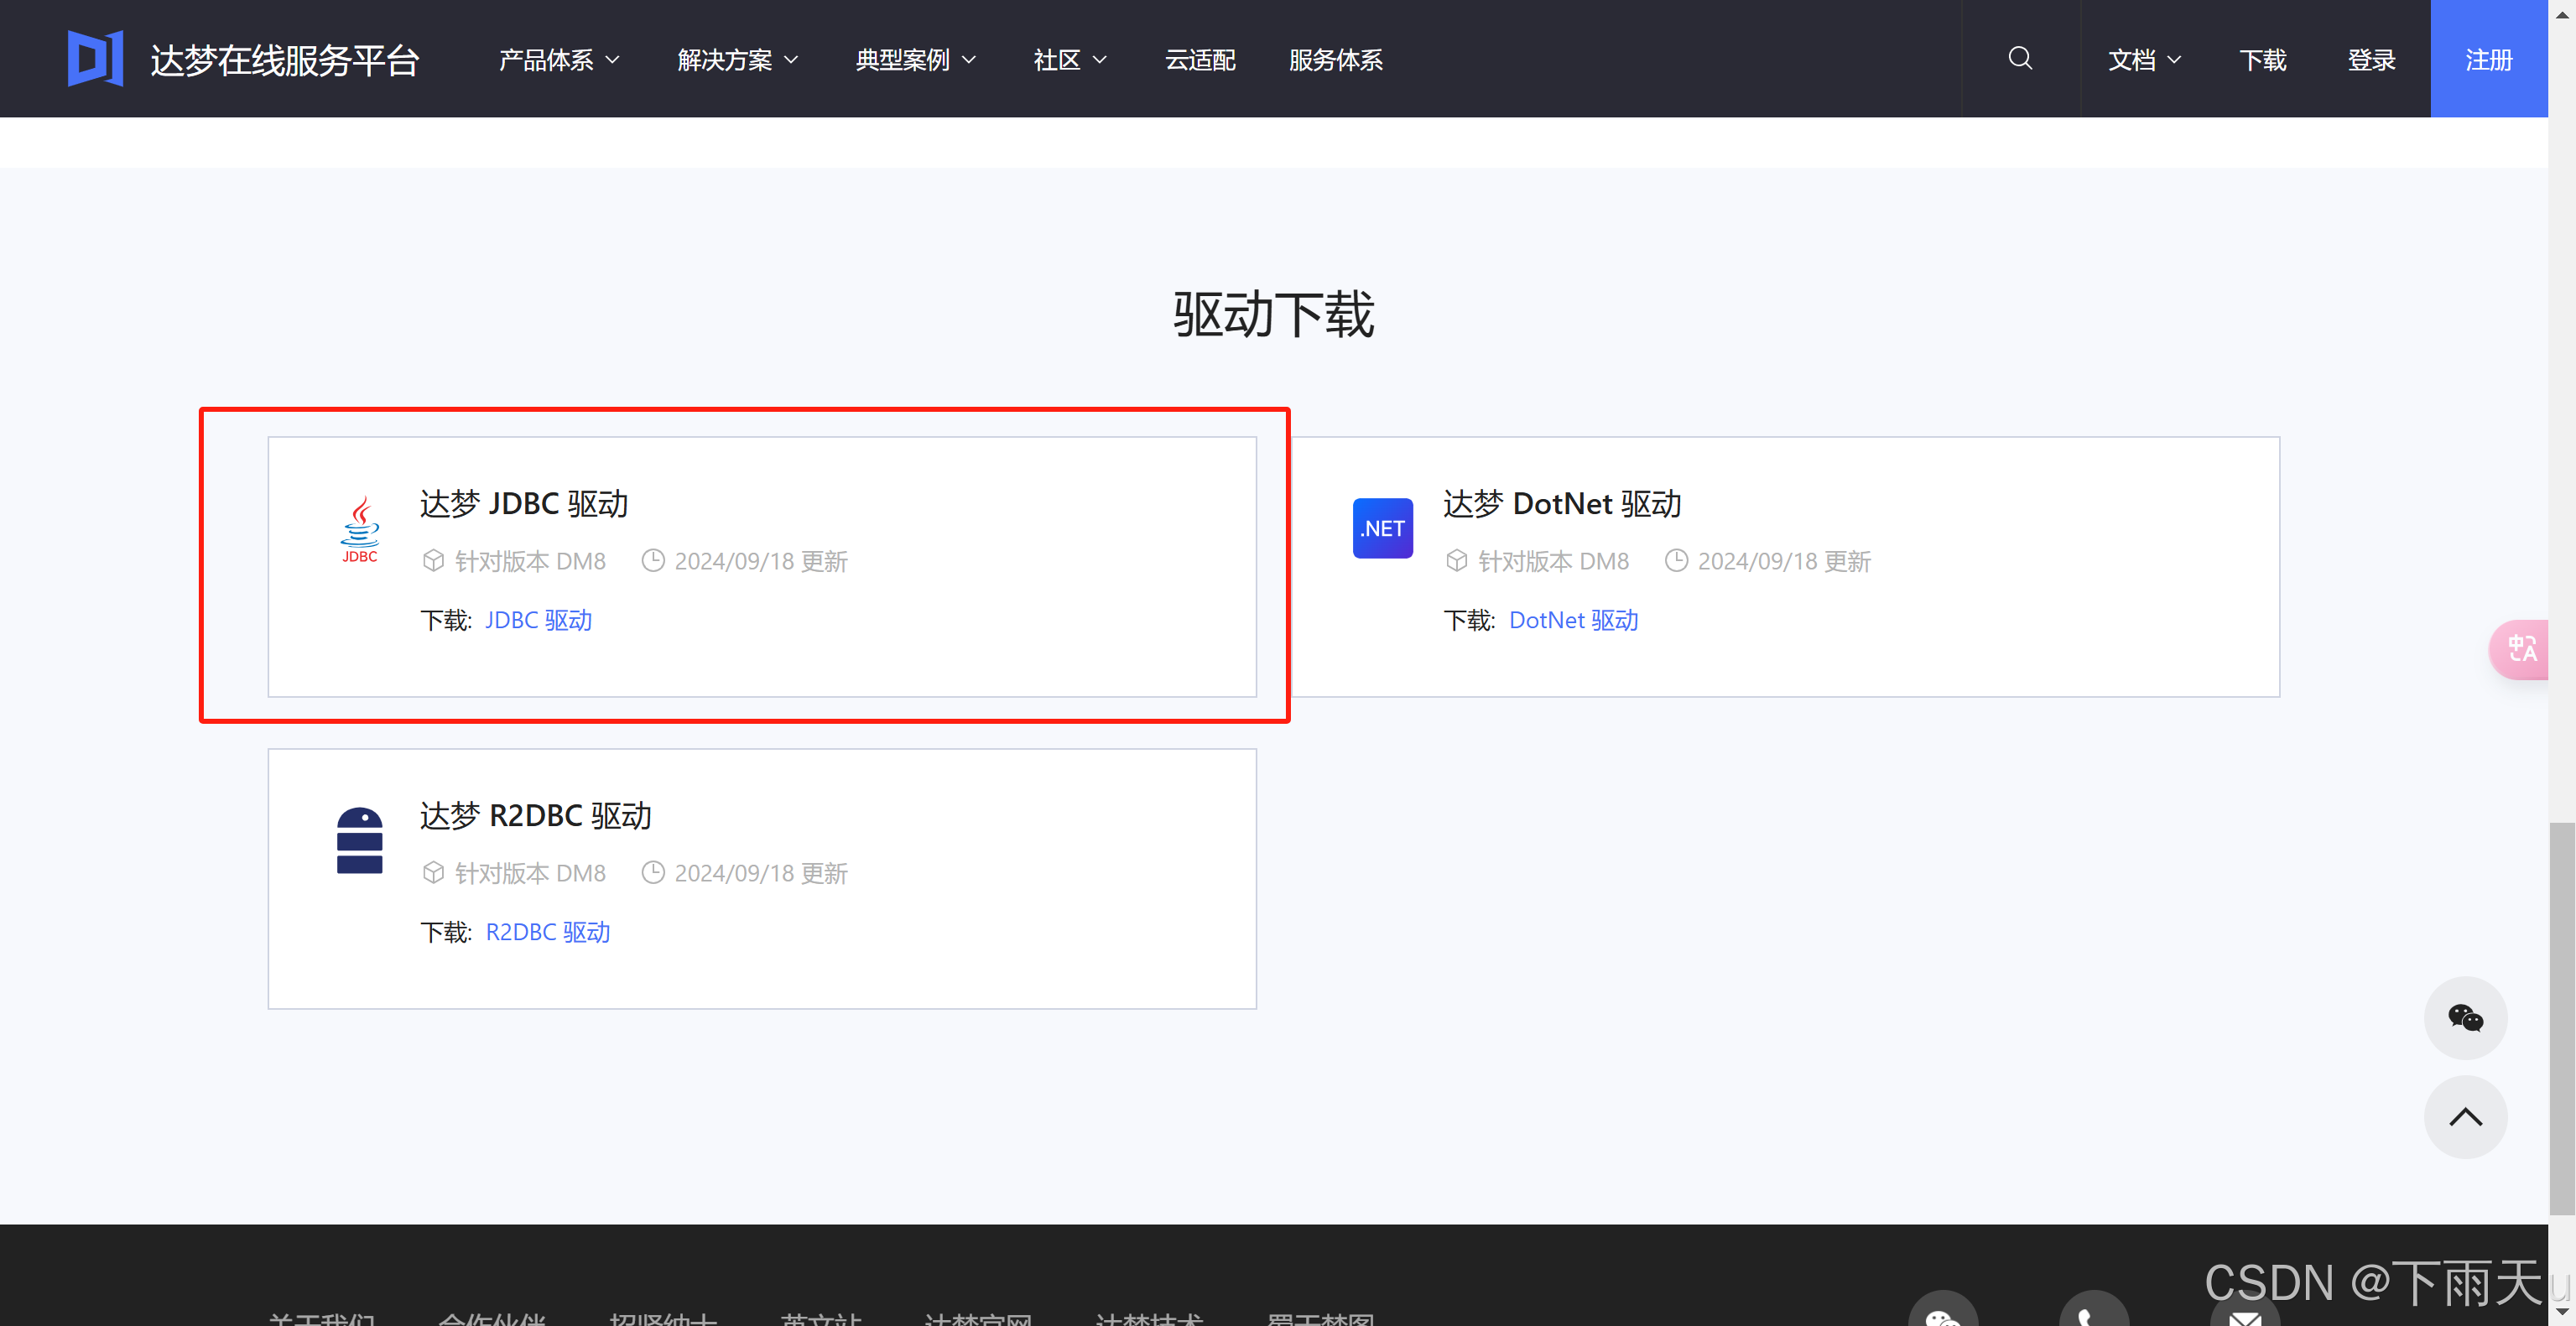Open the search magnifier in top bar

(2020, 59)
